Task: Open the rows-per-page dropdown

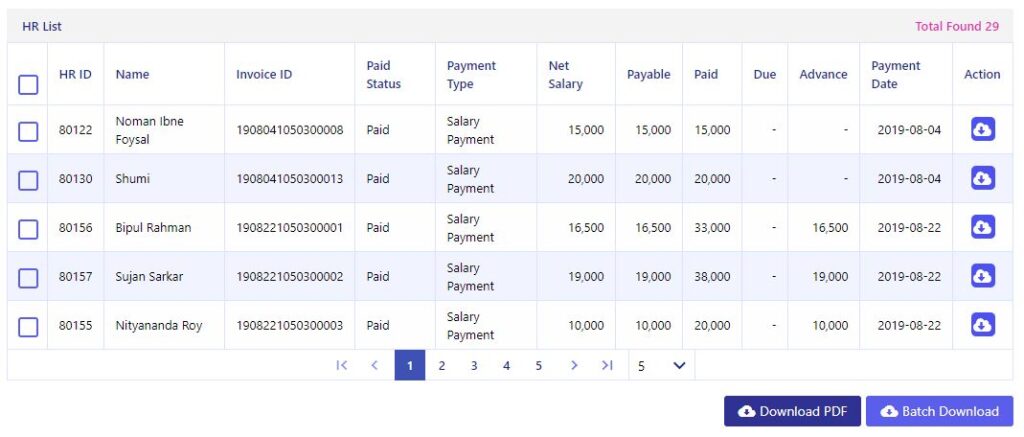Action: click(x=662, y=366)
